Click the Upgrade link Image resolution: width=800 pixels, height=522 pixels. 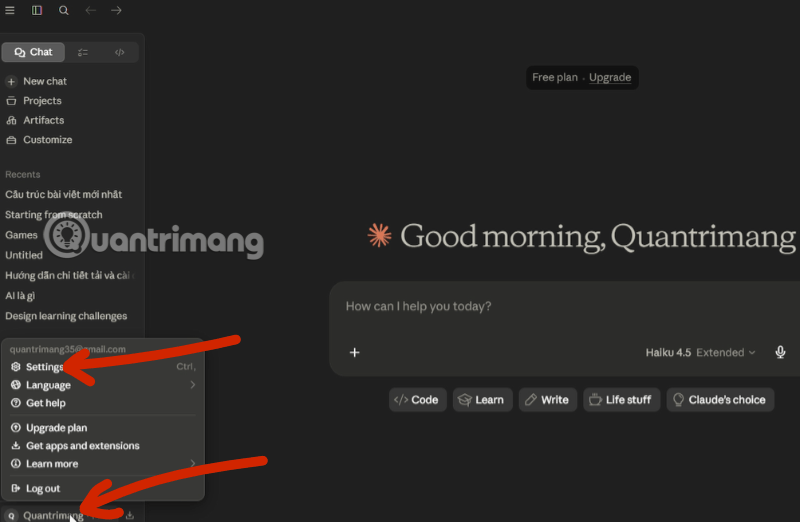click(x=610, y=78)
